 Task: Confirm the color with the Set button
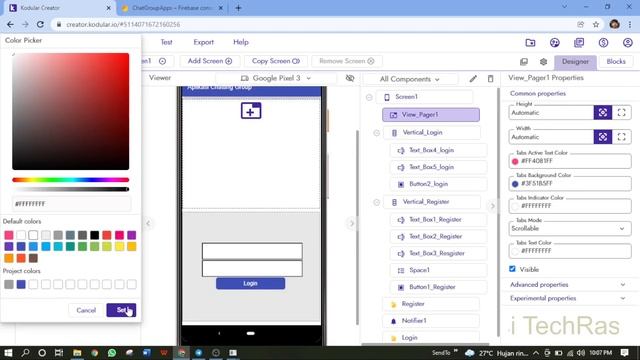[121, 310]
